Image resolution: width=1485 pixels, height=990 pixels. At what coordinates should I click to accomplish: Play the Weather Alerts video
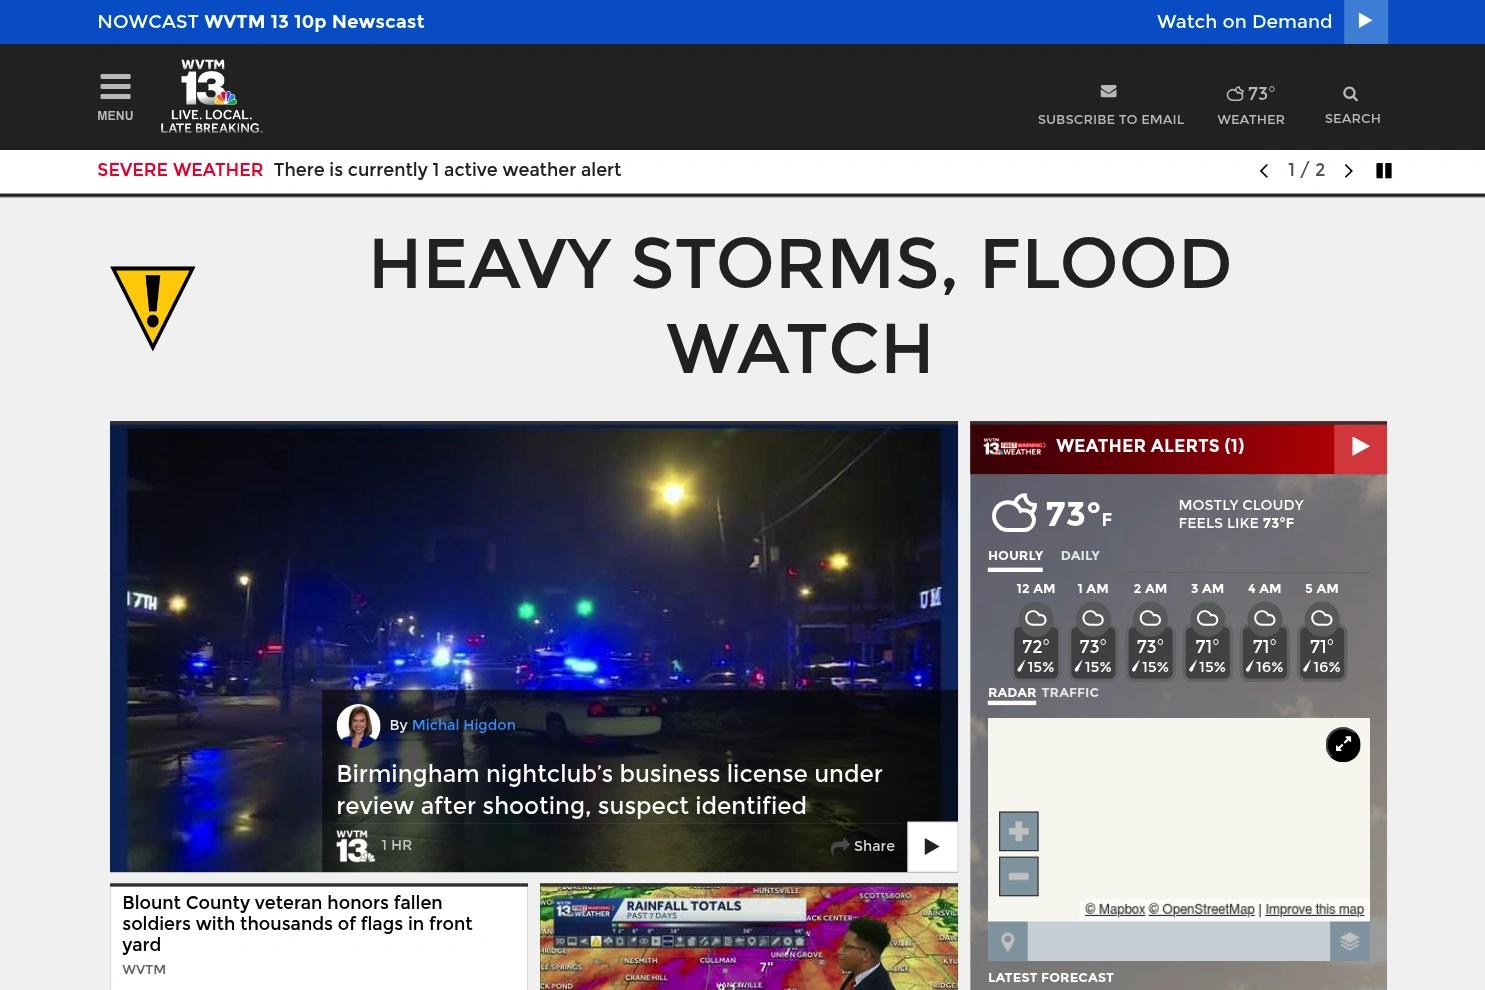1360,447
